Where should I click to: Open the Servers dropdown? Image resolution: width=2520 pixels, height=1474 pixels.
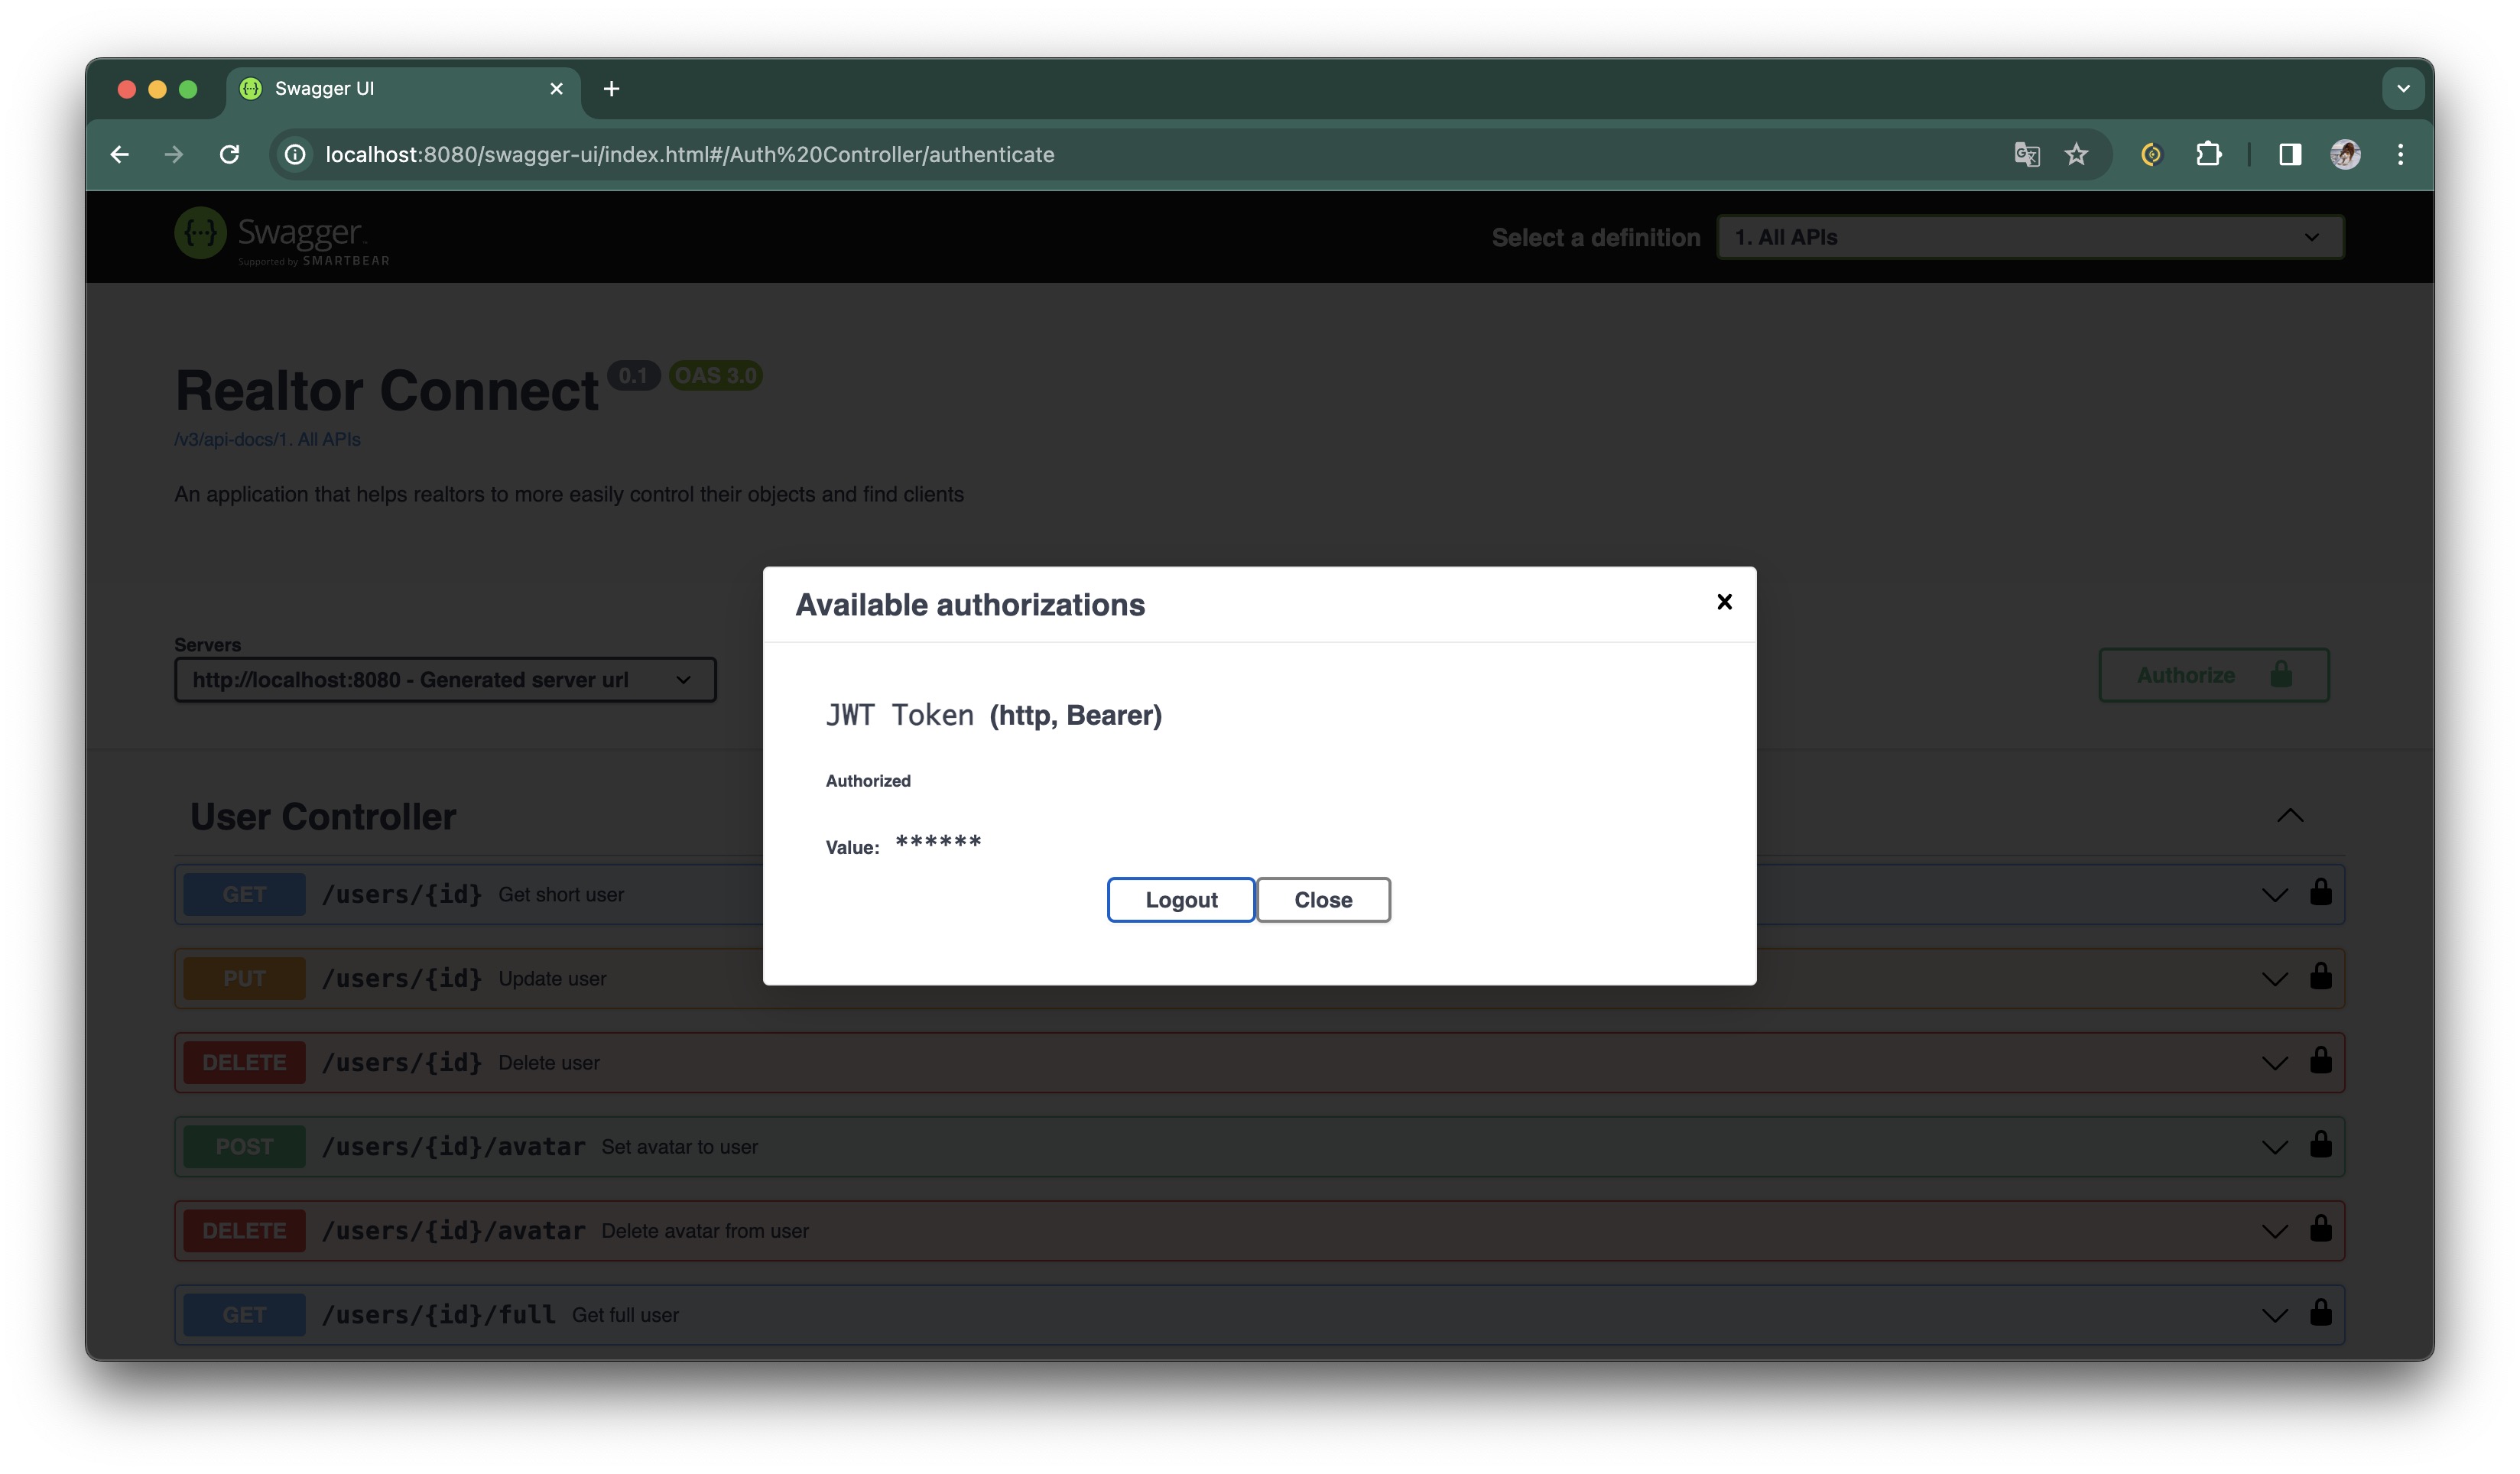point(445,679)
